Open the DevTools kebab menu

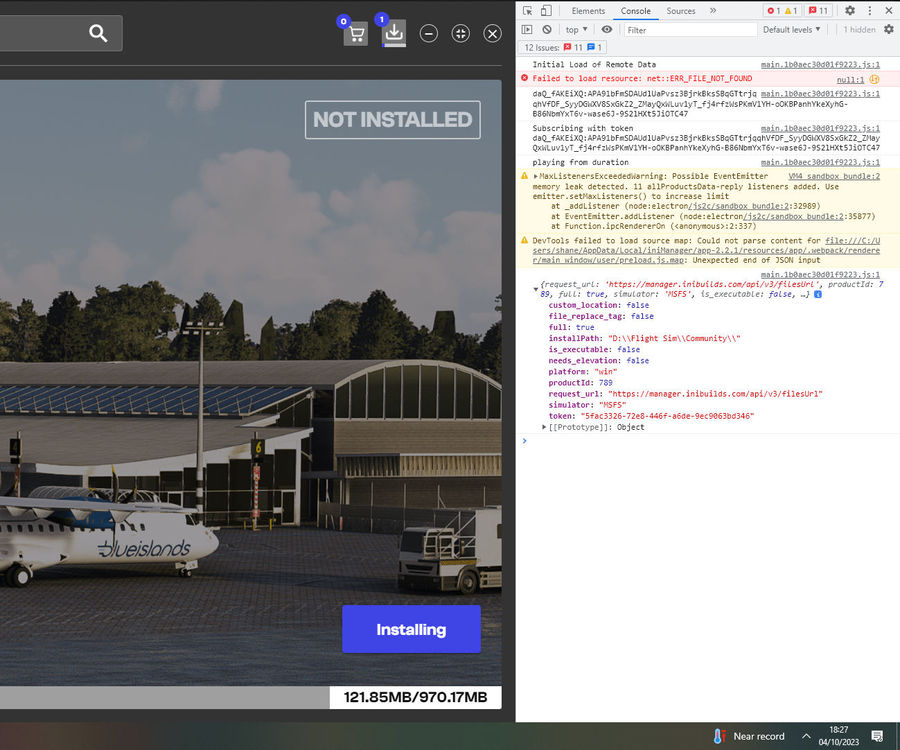coord(869,11)
